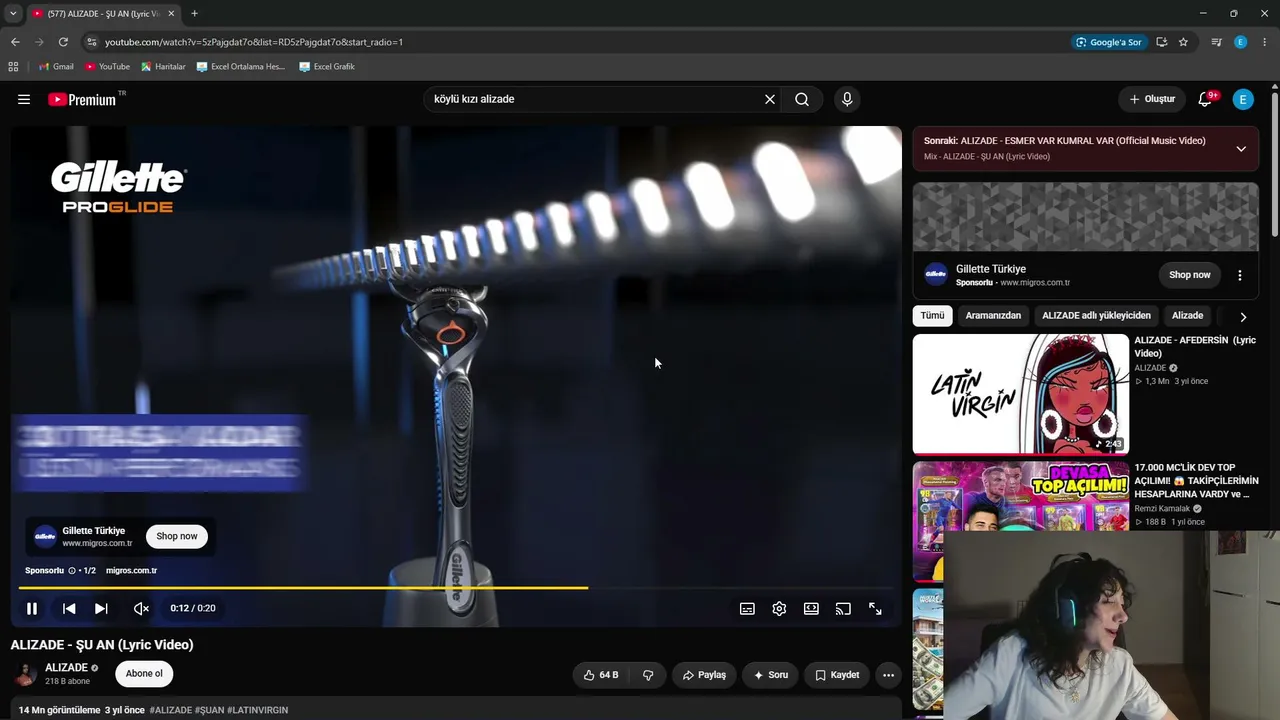Screen dimensions: 1280x720
Task: Open the YouTube account avatar menu
Action: [x=1243, y=99]
